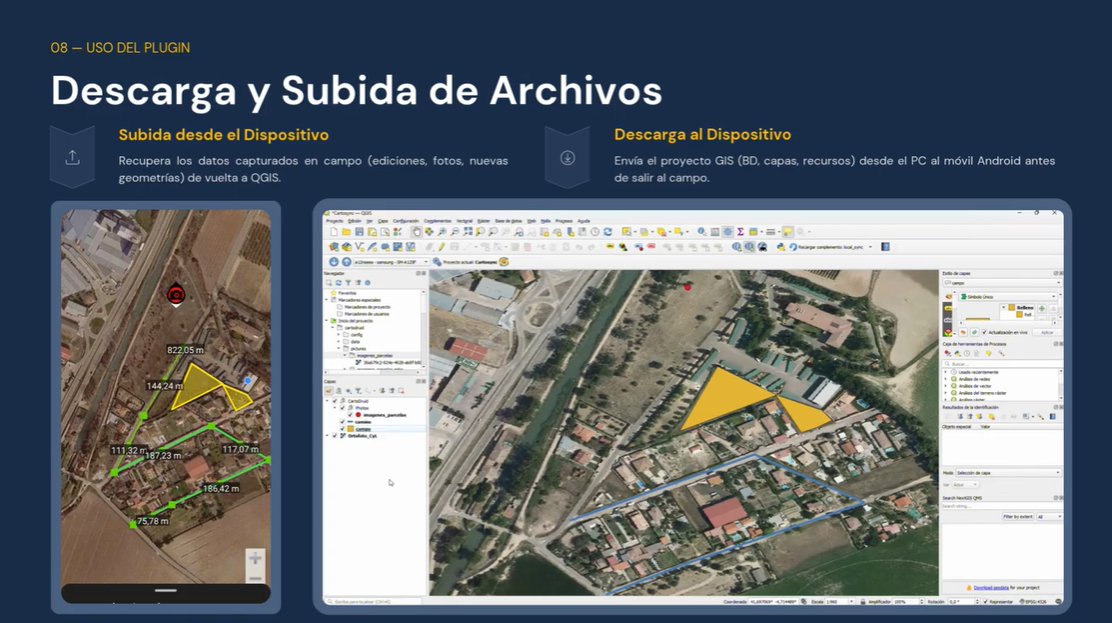Click the Coordenada field in status bar

click(774, 602)
